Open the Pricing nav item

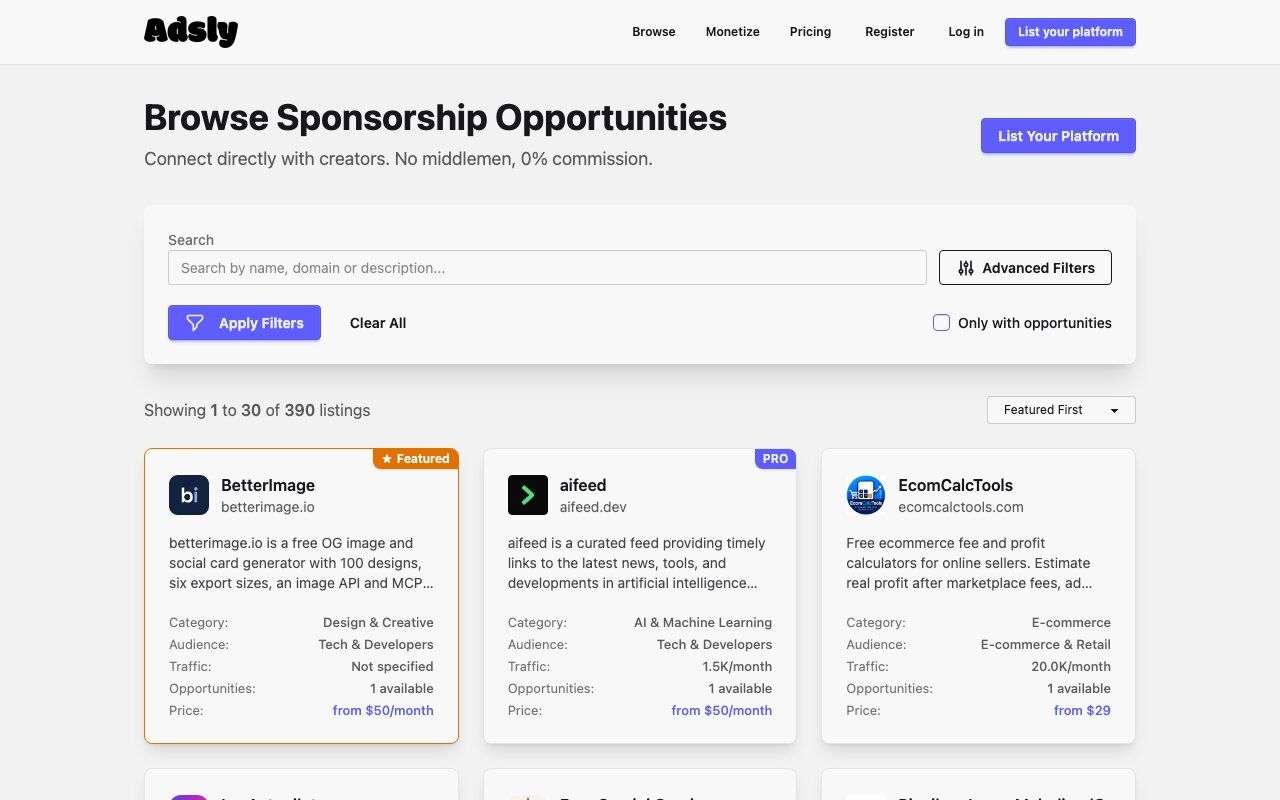click(x=810, y=32)
